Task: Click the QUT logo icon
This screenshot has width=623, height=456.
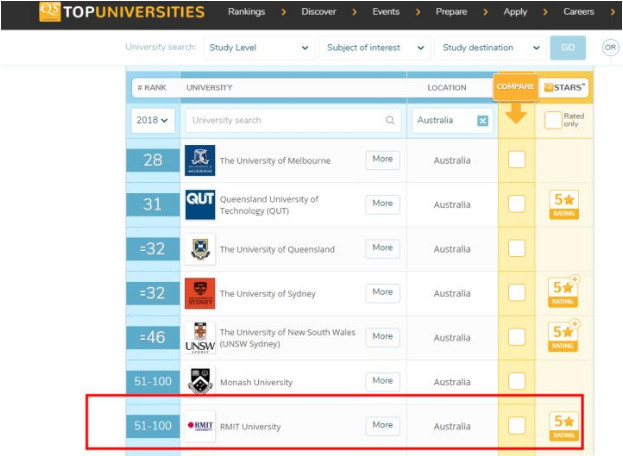Action: click(x=200, y=204)
